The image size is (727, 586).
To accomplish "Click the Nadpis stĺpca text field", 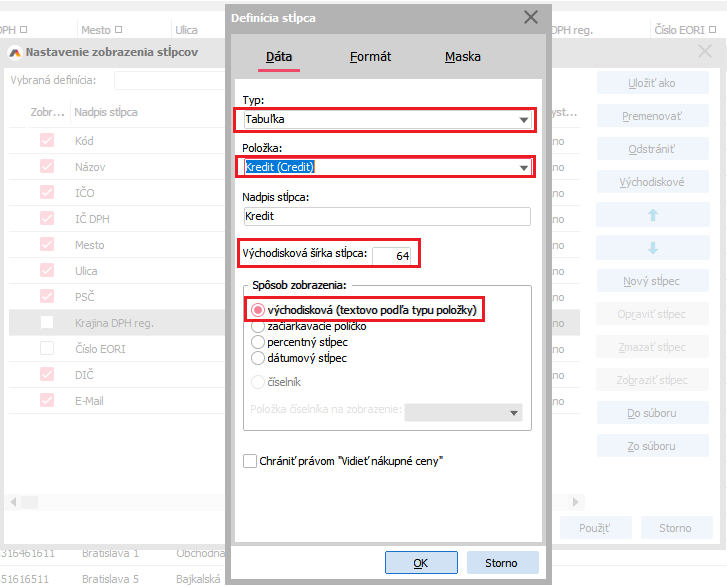I will pos(387,216).
